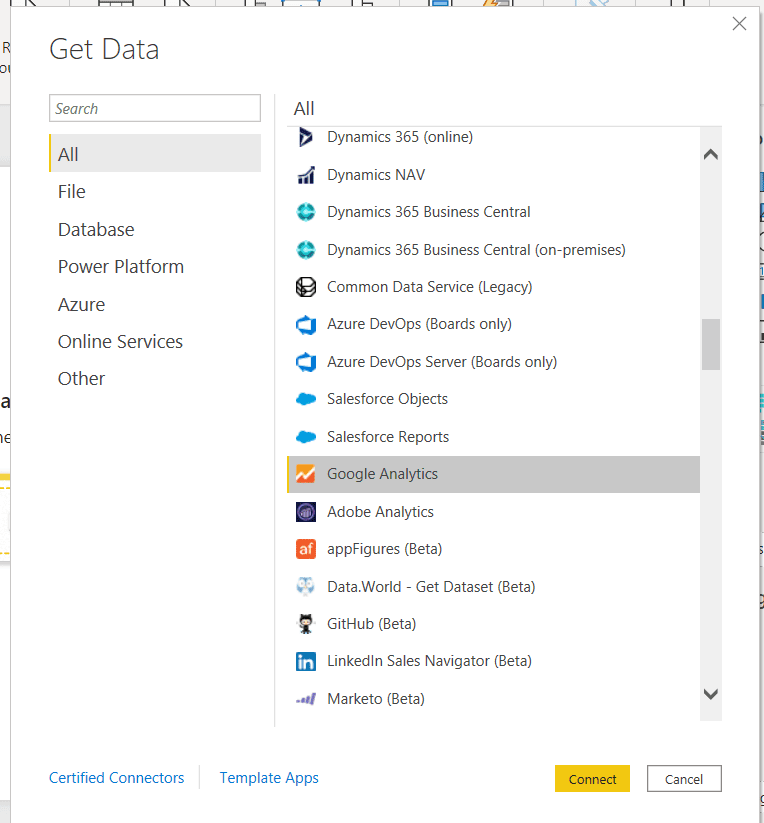Viewport: 764px width, 823px height.
Task: Click the Salesforce Reports cloud icon
Action: 306,437
